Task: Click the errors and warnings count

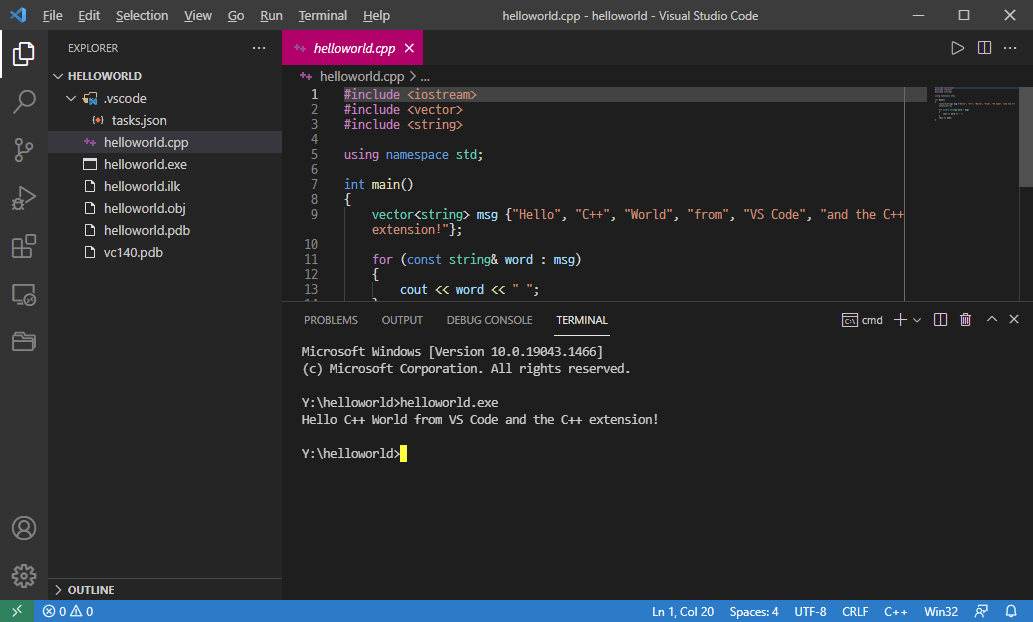Action: (x=68, y=611)
